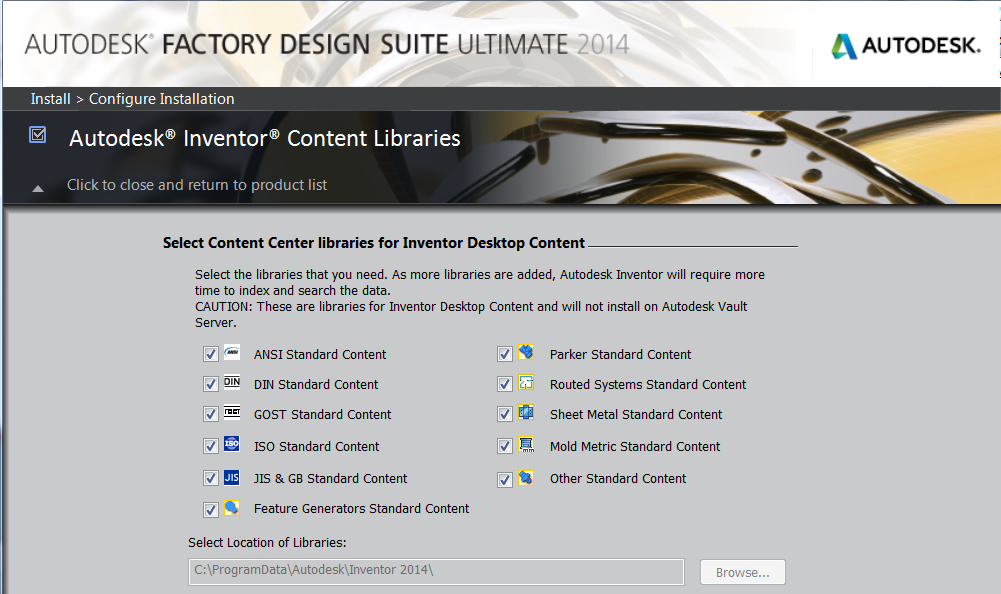Disable Feature Generators Standard Content
The width and height of the screenshot is (1001, 594).
[x=209, y=510]
